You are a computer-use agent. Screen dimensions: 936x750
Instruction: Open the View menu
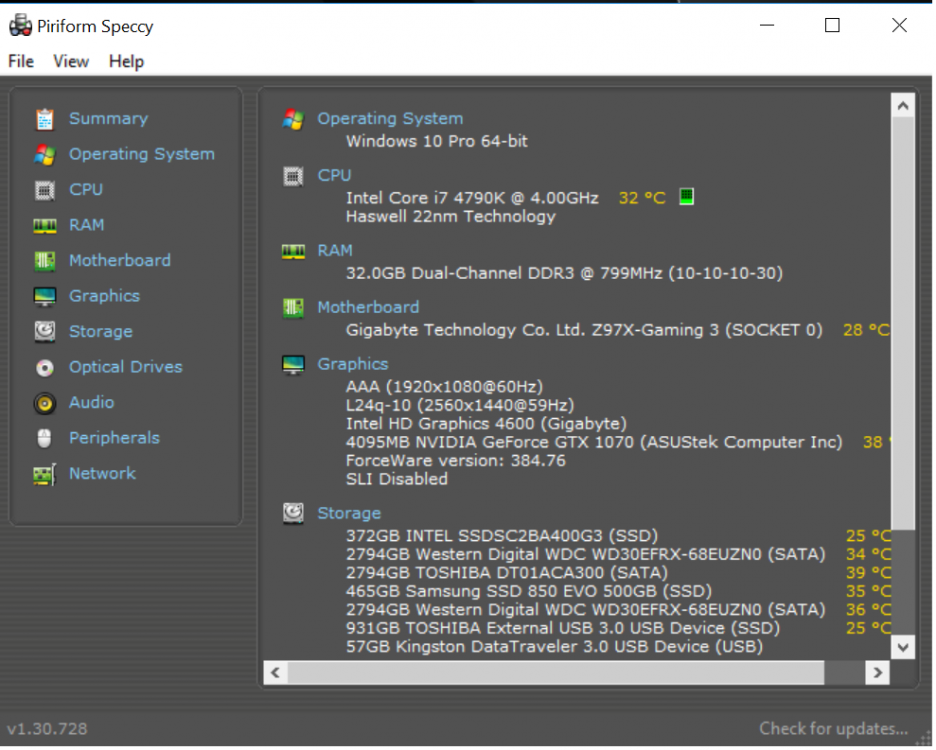pyautogui.click(x=71, y=62)
